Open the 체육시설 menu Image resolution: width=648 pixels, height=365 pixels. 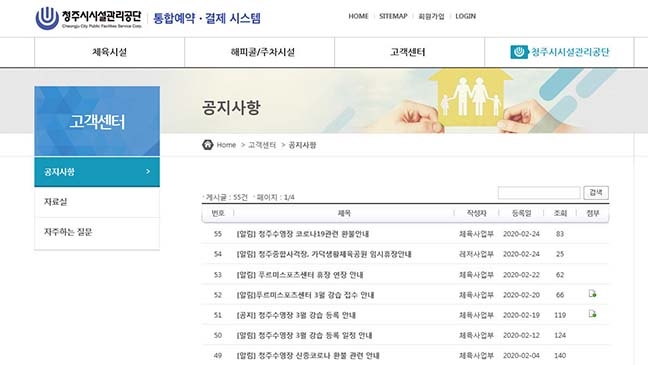coord(110,52)
